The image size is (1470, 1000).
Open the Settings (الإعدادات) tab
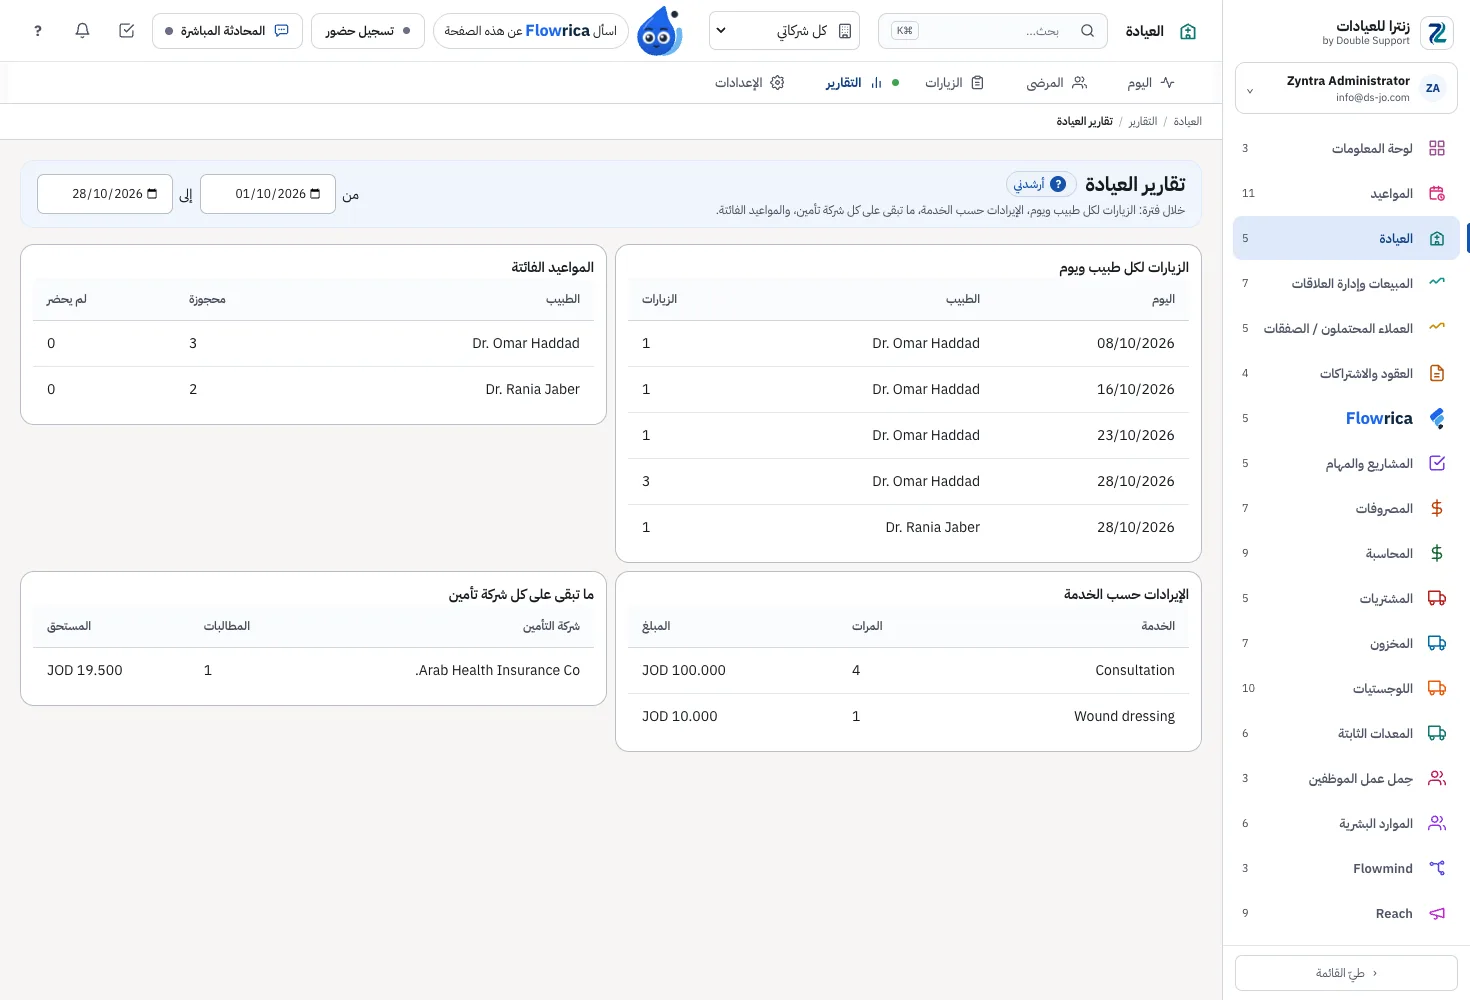coord(749,83)
